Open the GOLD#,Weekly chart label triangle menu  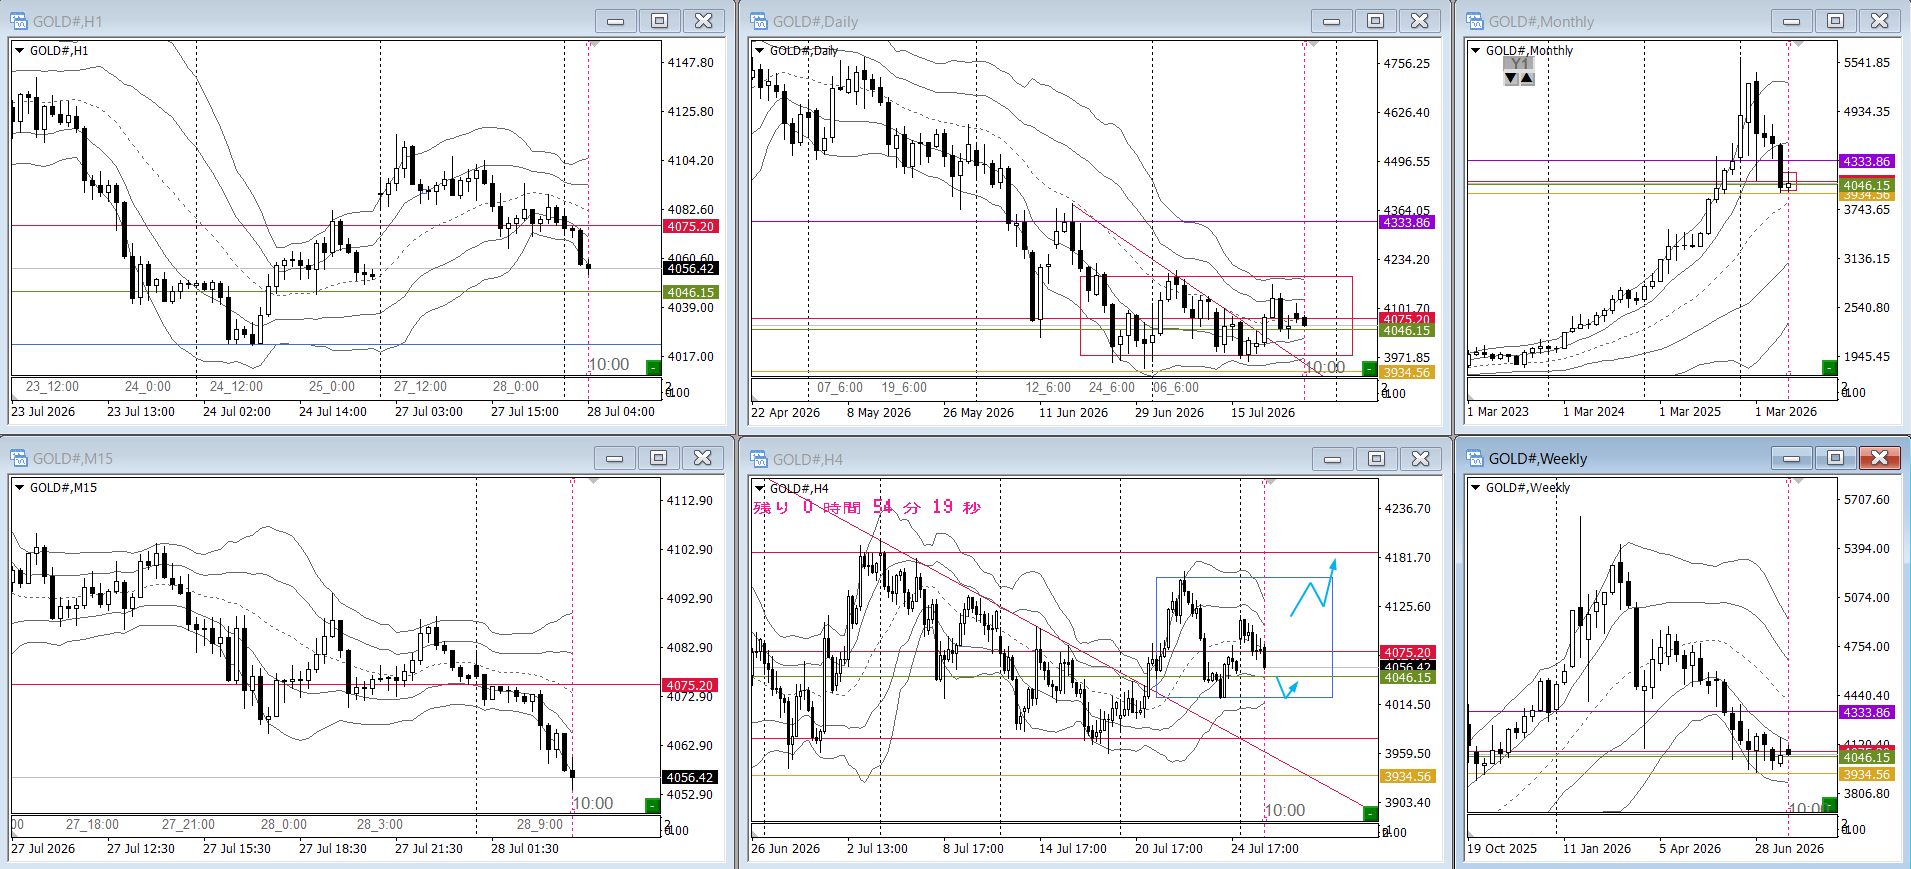(1476, 487)
